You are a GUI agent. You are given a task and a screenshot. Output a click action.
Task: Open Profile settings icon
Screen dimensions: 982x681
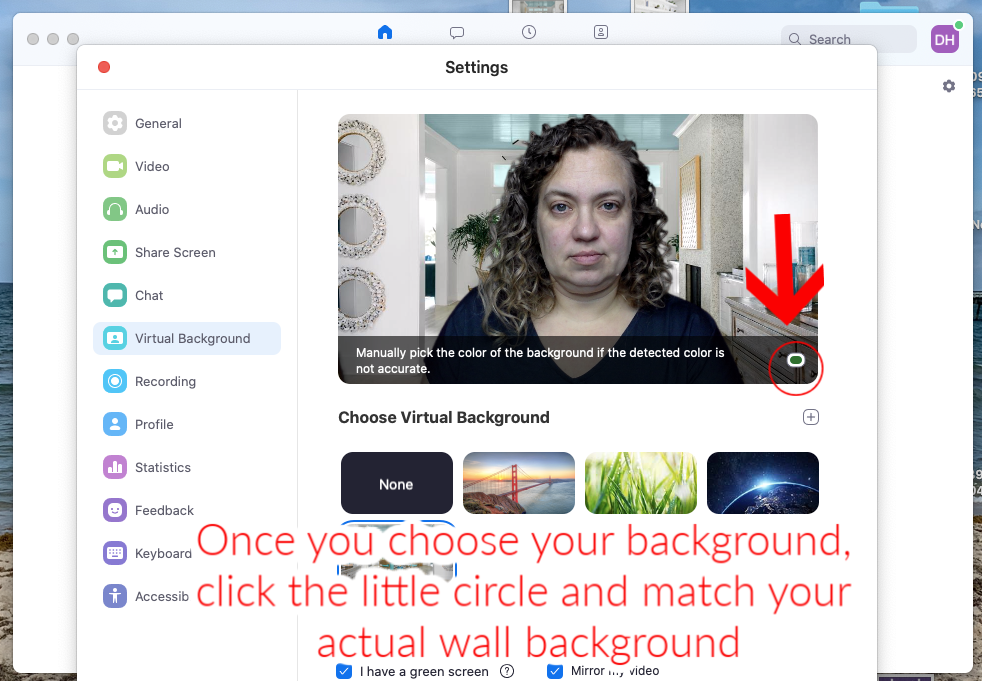(115, 424)
